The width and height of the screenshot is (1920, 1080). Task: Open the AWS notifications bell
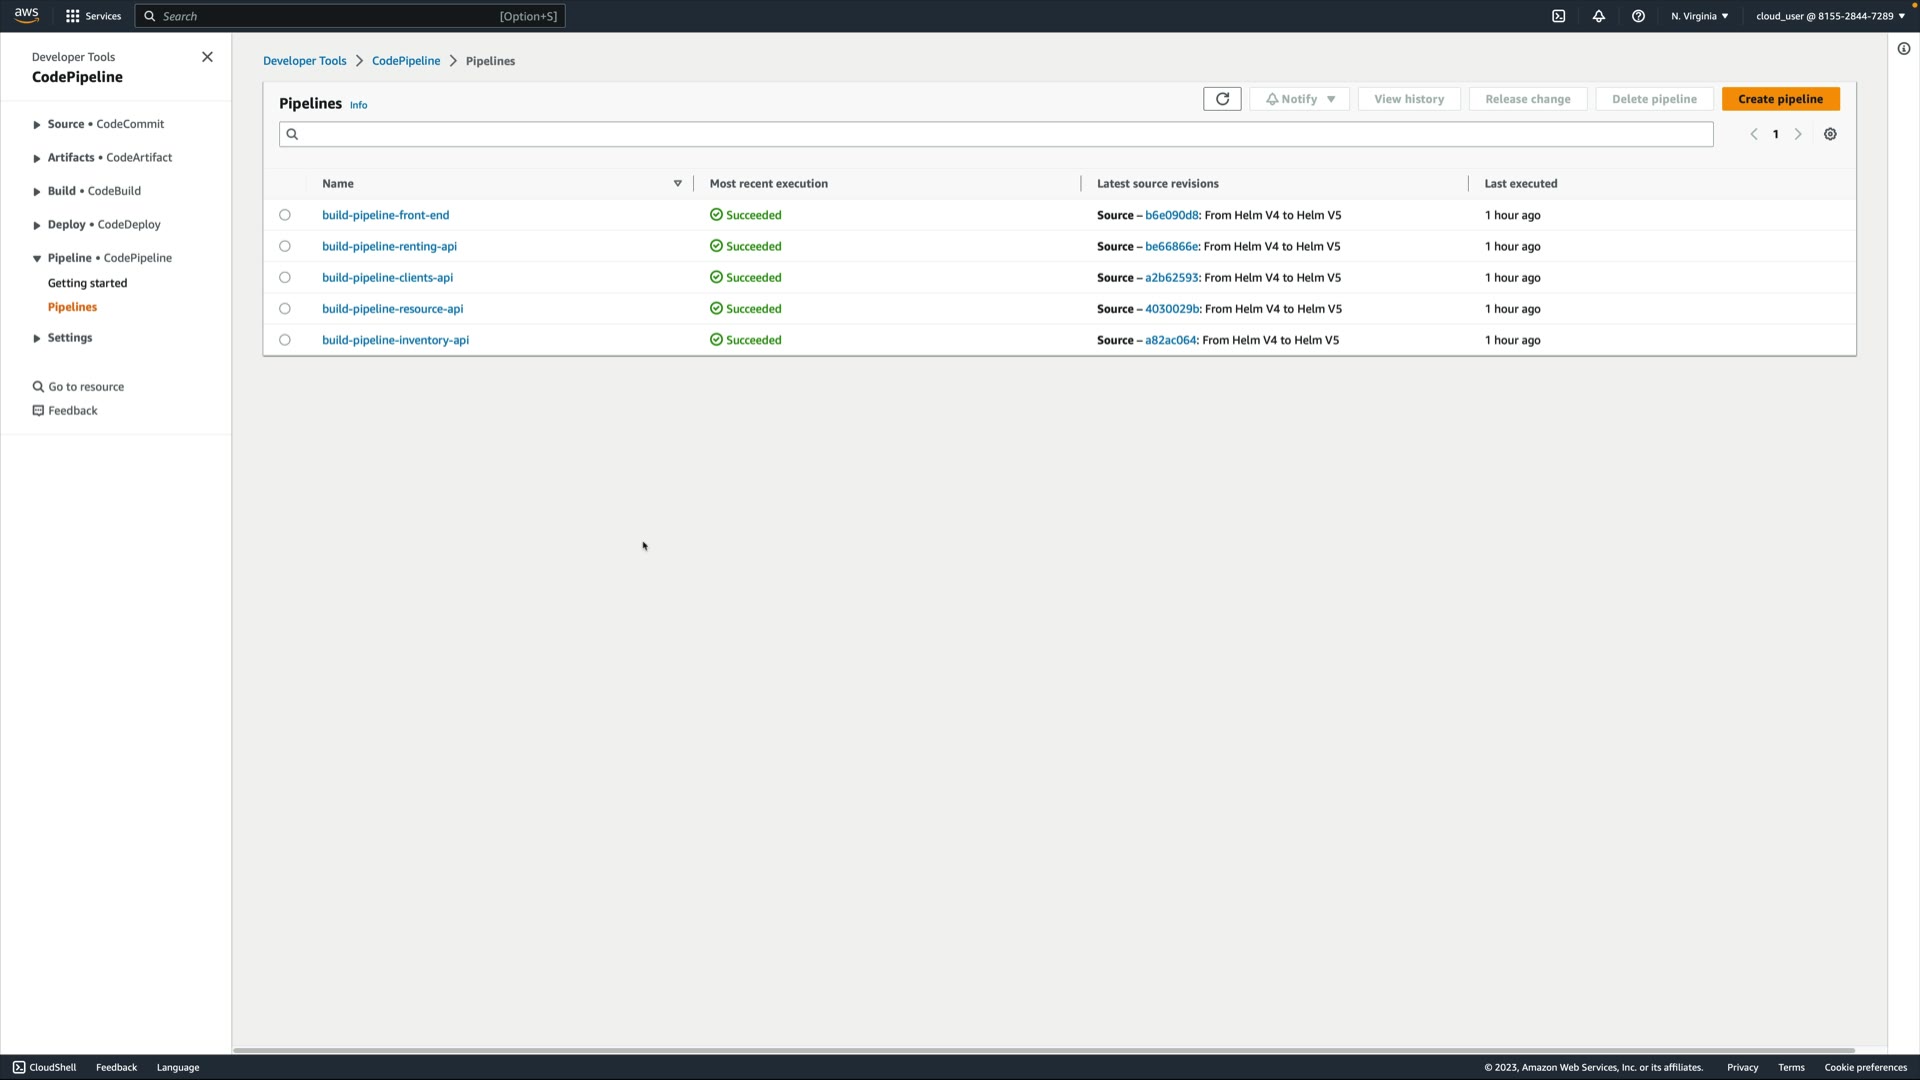click(1598, 16)
